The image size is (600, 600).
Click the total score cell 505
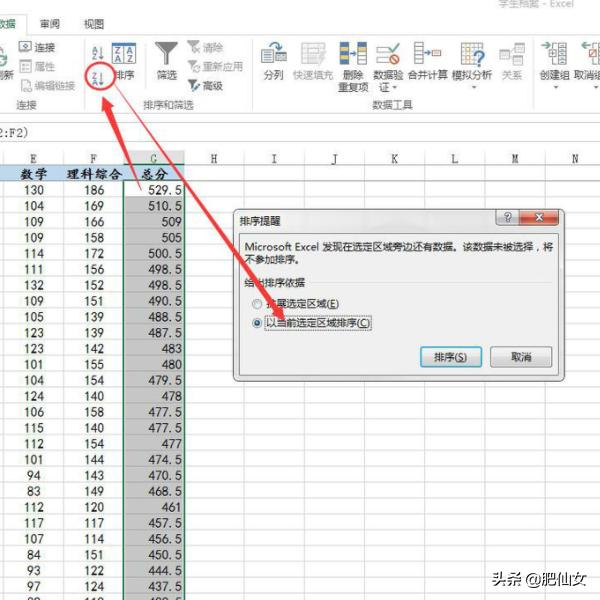tap(154, 238)
